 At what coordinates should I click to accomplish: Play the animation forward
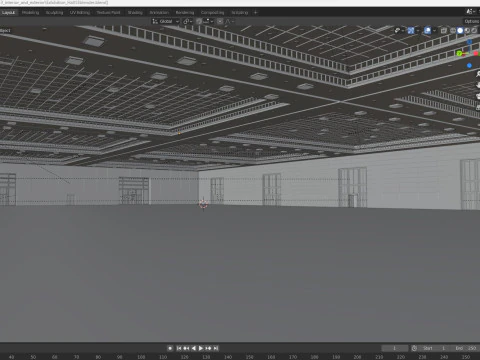point(201,348)
